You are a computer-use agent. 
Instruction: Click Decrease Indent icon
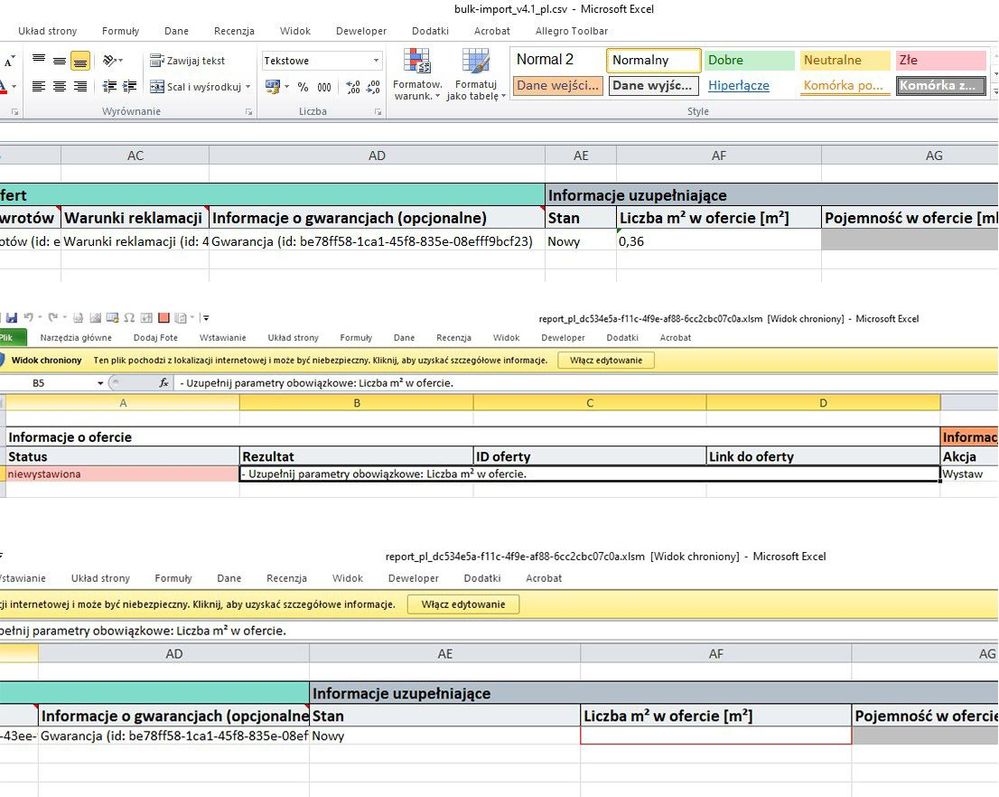point(110,86)
